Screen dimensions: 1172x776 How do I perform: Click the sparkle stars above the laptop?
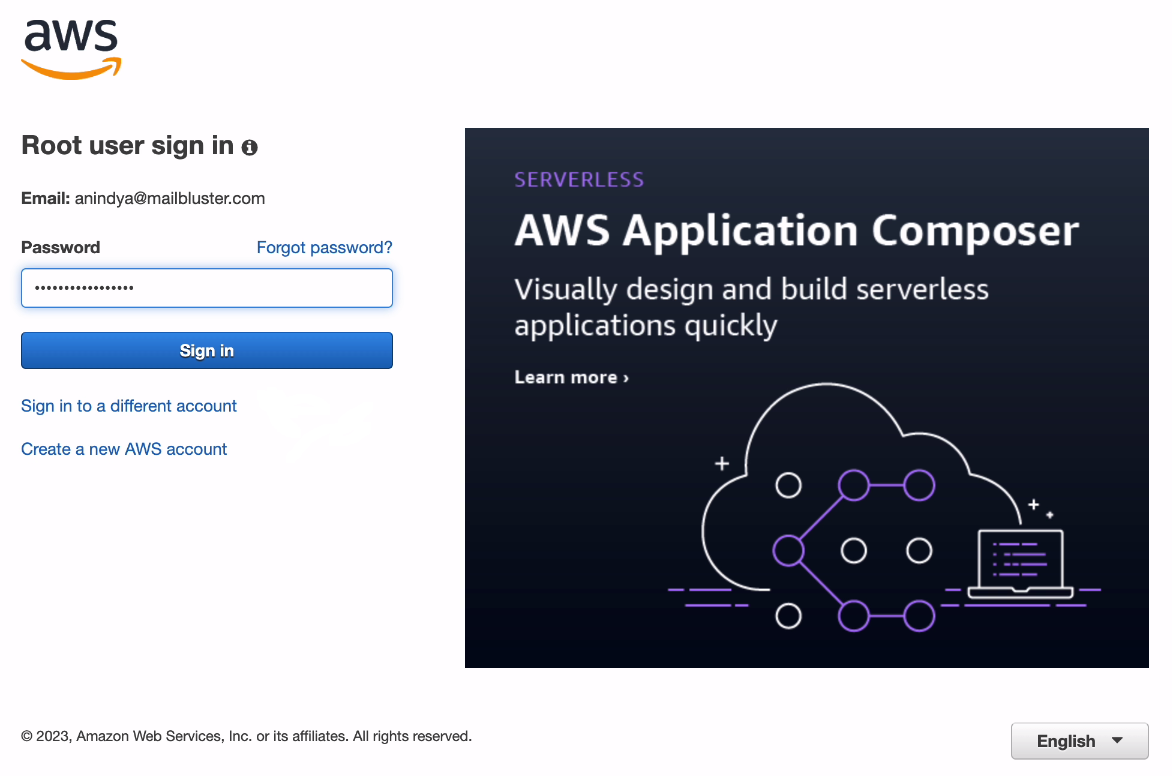pos(1040,508)
